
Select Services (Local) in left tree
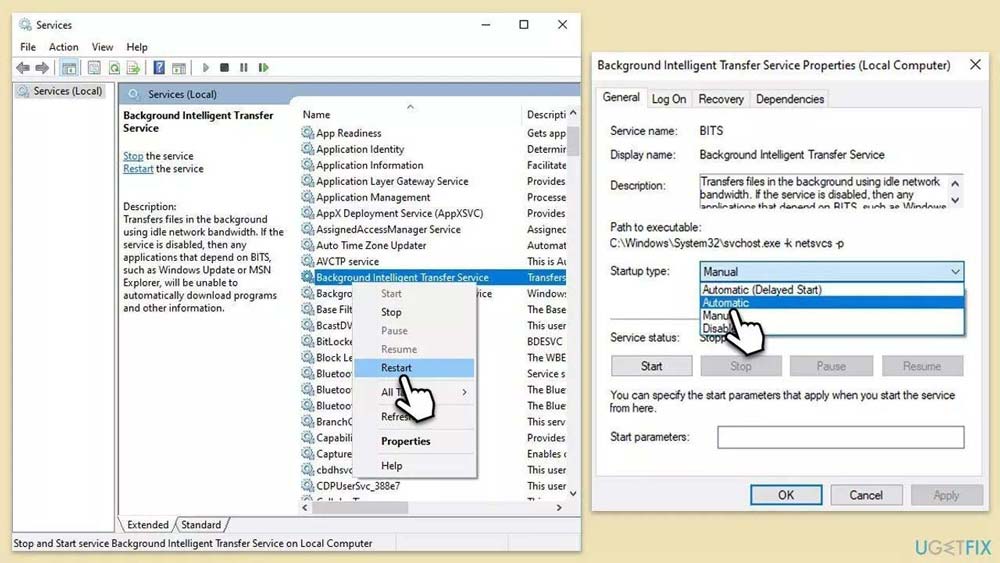[68, 91]
